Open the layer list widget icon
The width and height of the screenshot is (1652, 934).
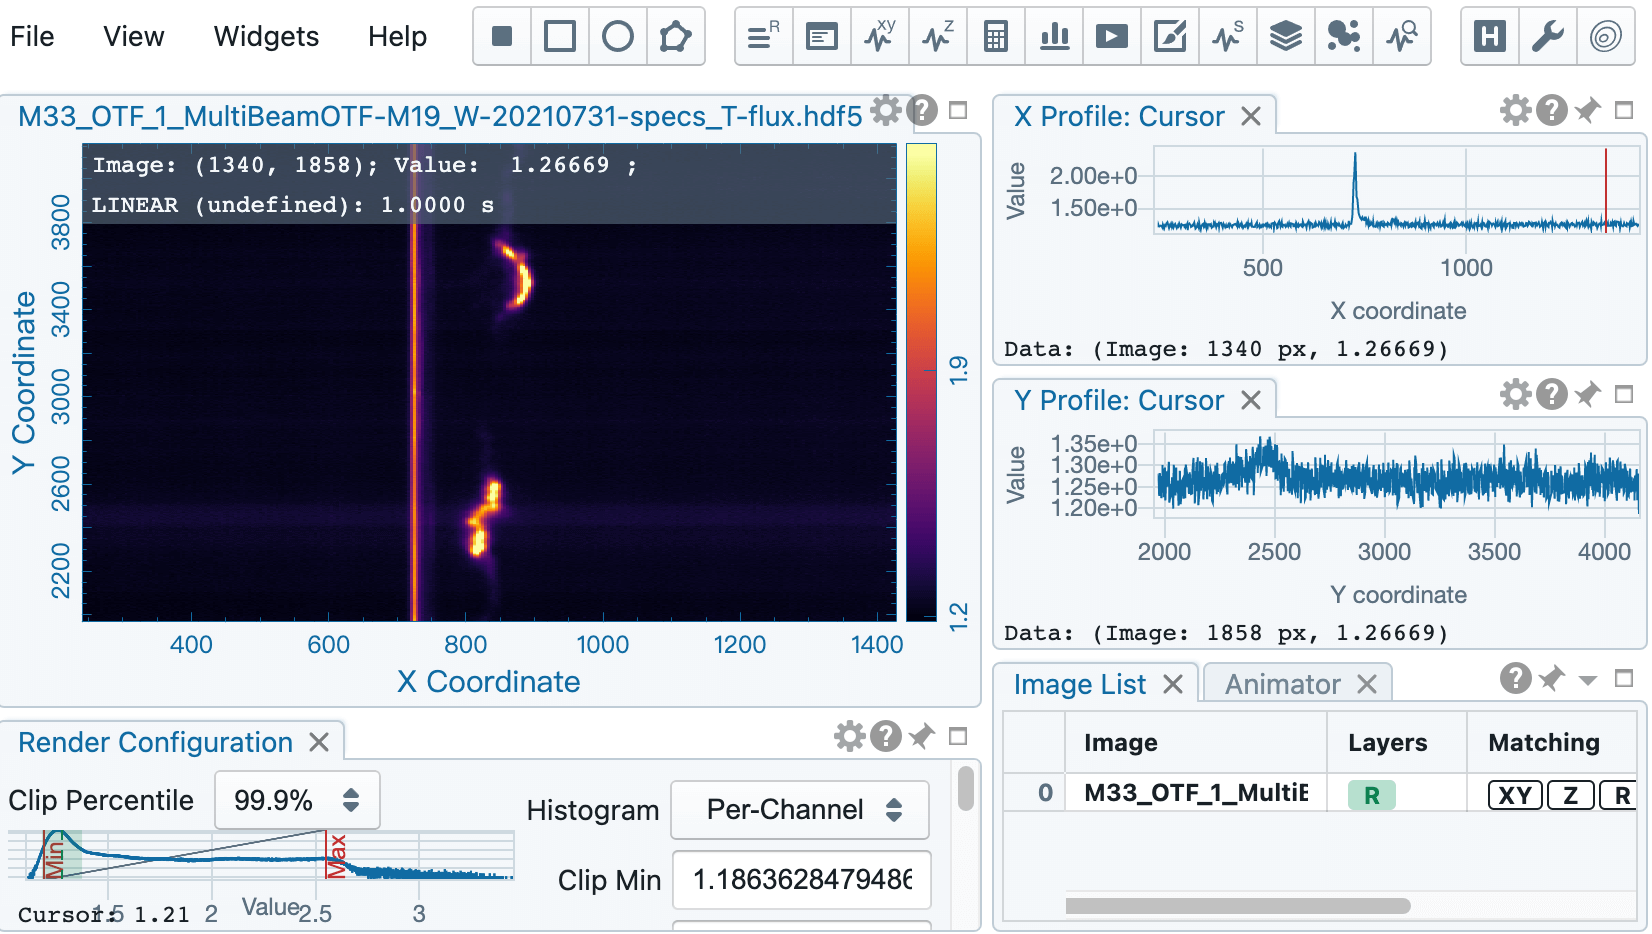coord(1286,37)
